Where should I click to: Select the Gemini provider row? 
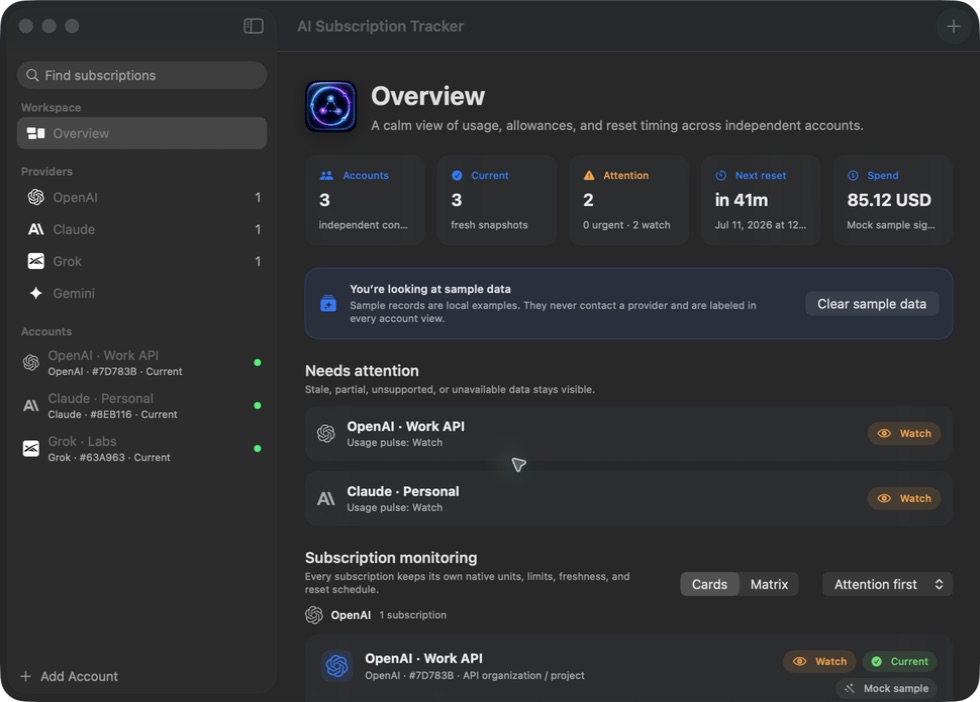[x=142, y=293]
